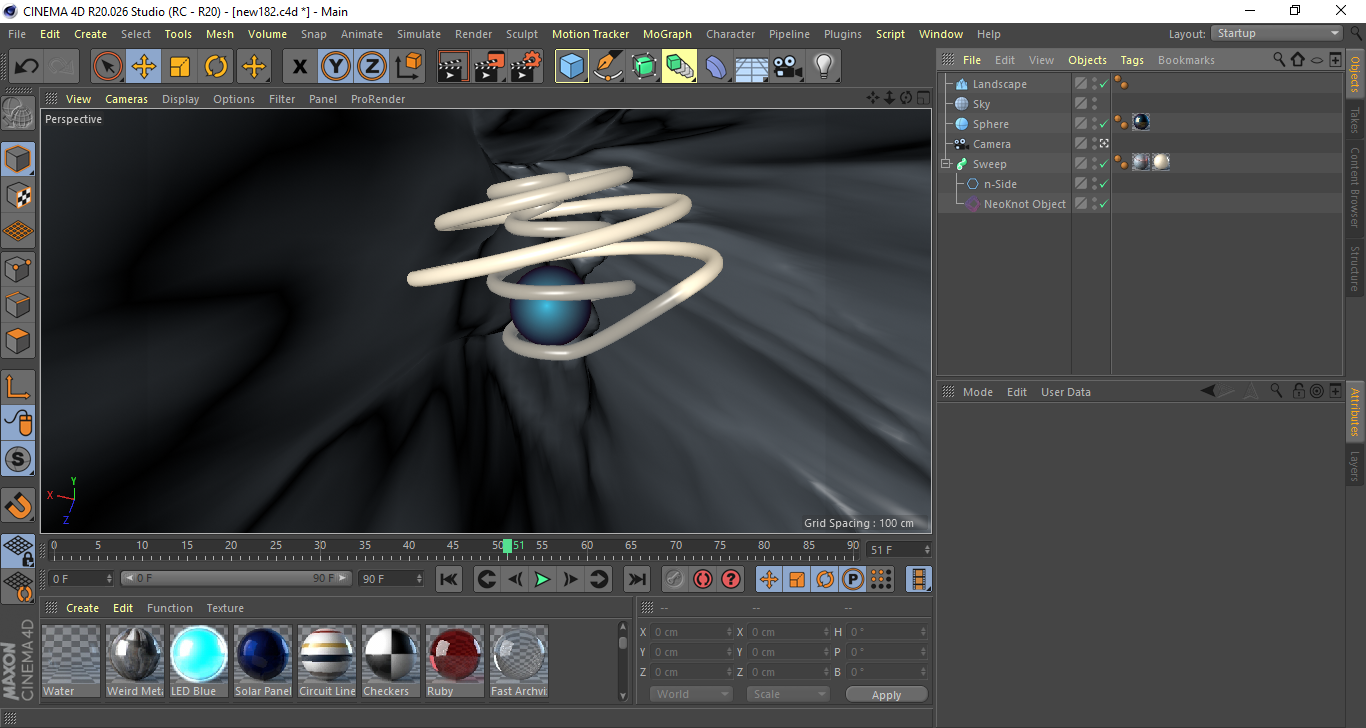Activate the Scale tool
The image size is (1366, 728).
tap(180, 67)
